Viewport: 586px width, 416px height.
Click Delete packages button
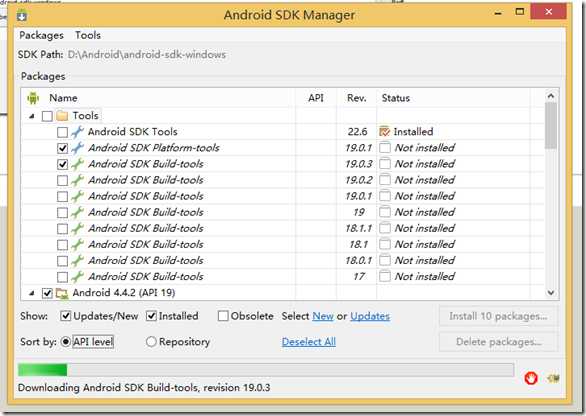point(498,342)
